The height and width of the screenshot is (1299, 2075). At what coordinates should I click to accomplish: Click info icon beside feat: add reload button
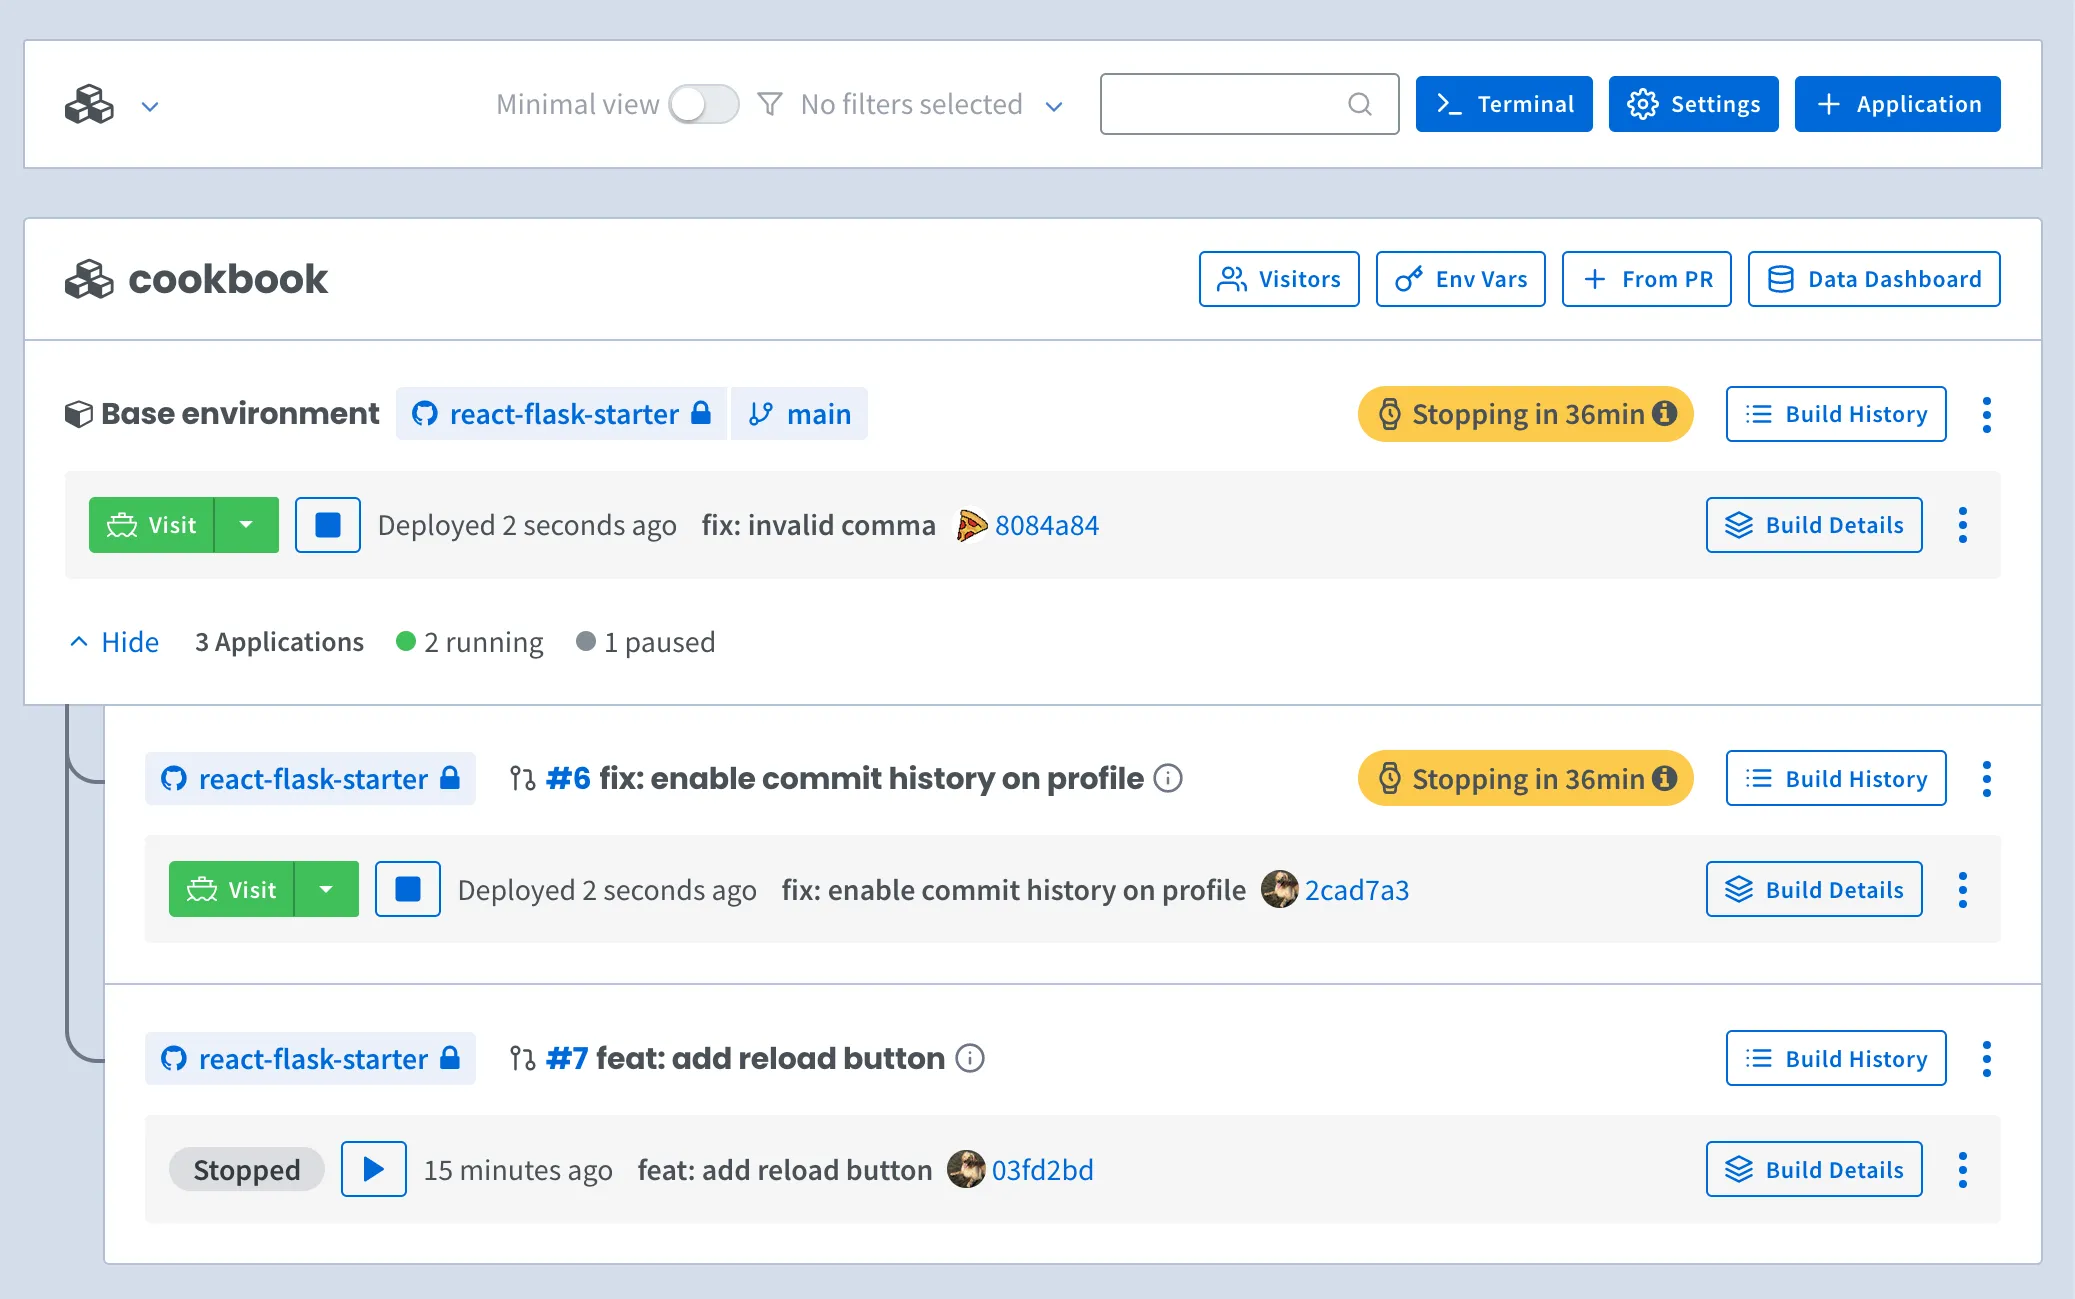970,1058
